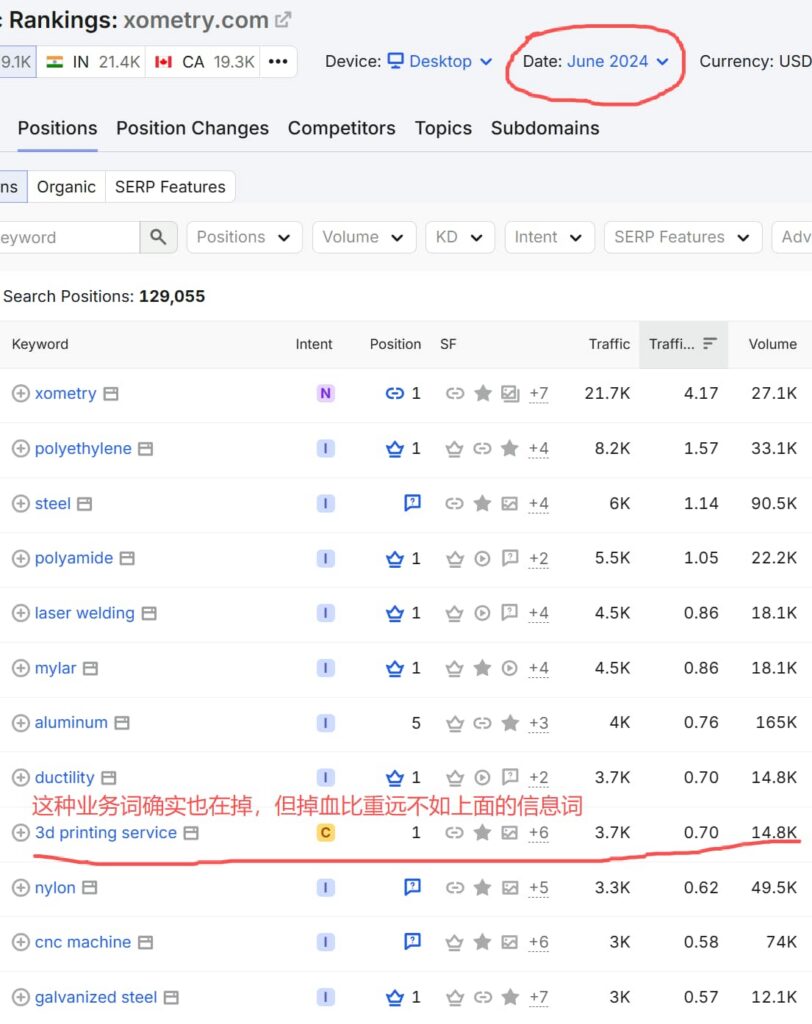Click the image pack SF icon for xometry
812x1024 pixels.
(510, 393)
